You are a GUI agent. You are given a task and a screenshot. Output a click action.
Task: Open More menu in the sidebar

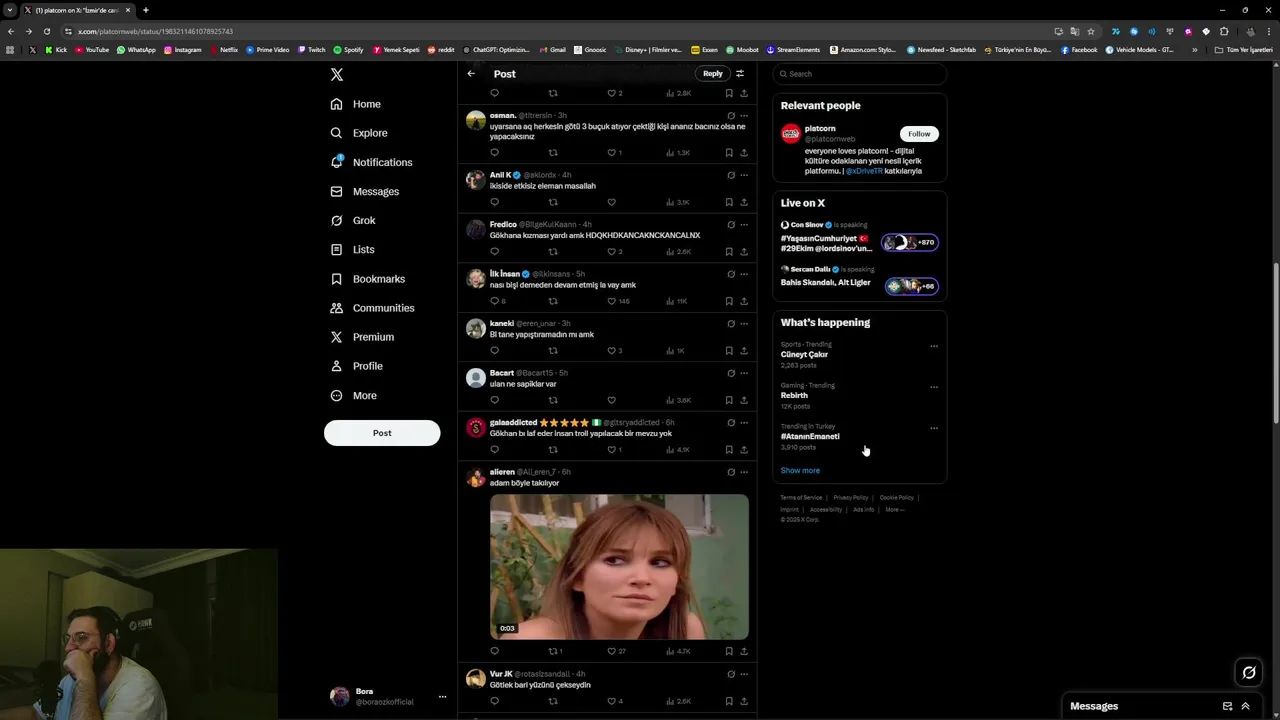click(354, 395)
